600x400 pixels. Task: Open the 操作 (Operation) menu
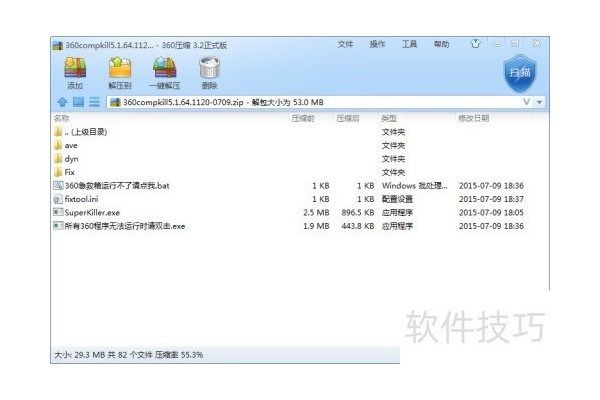(x=377, y=44)
